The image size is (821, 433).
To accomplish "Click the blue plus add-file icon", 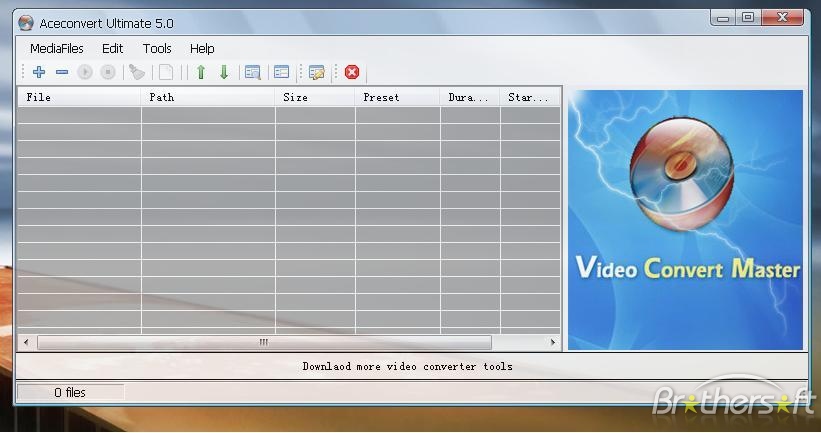I will [x=39, y=72].
